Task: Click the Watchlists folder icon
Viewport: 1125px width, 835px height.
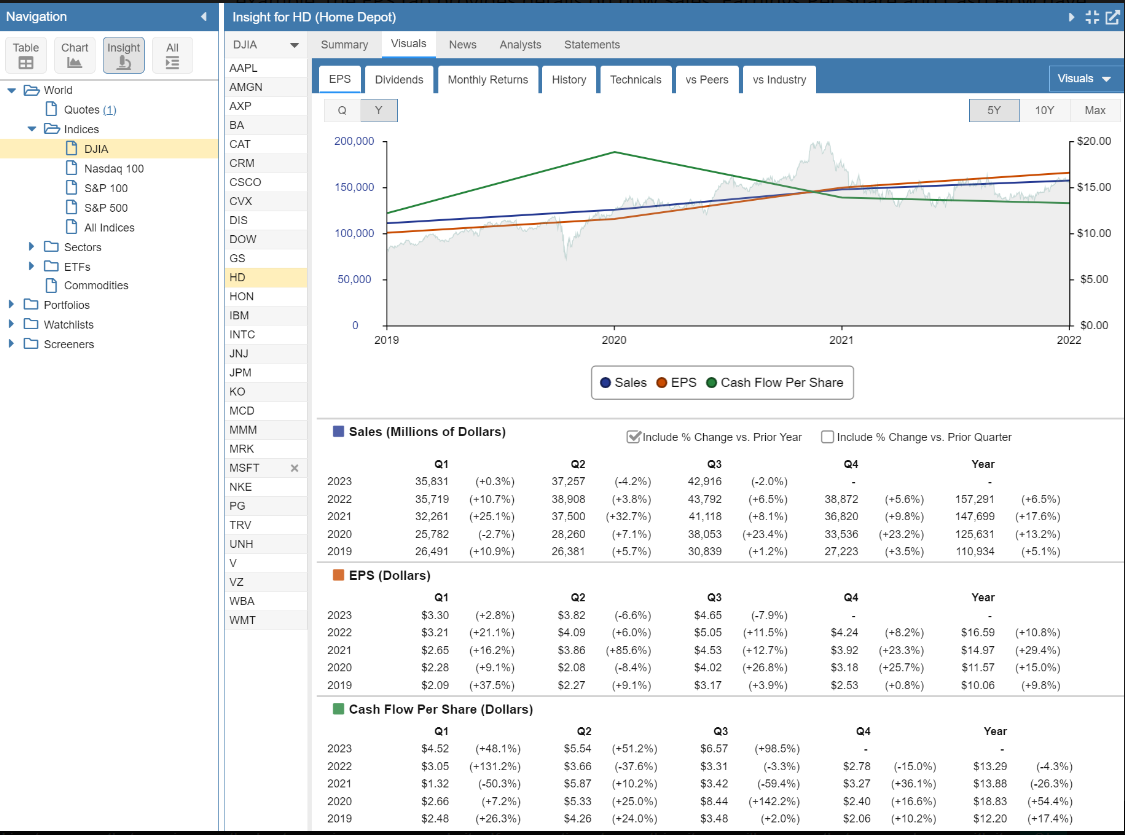Action: coord(31,324)
